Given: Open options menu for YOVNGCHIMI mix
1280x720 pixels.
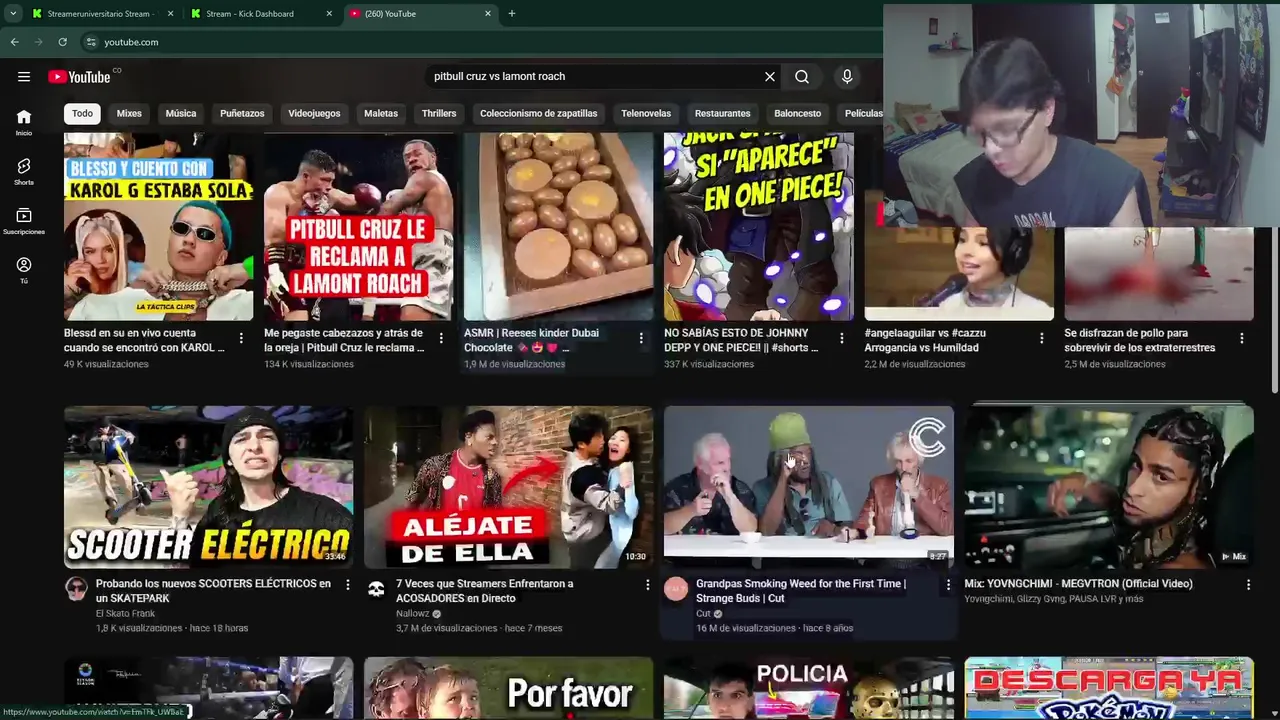Looking at the screenshot, I should tap(1248, 584).
